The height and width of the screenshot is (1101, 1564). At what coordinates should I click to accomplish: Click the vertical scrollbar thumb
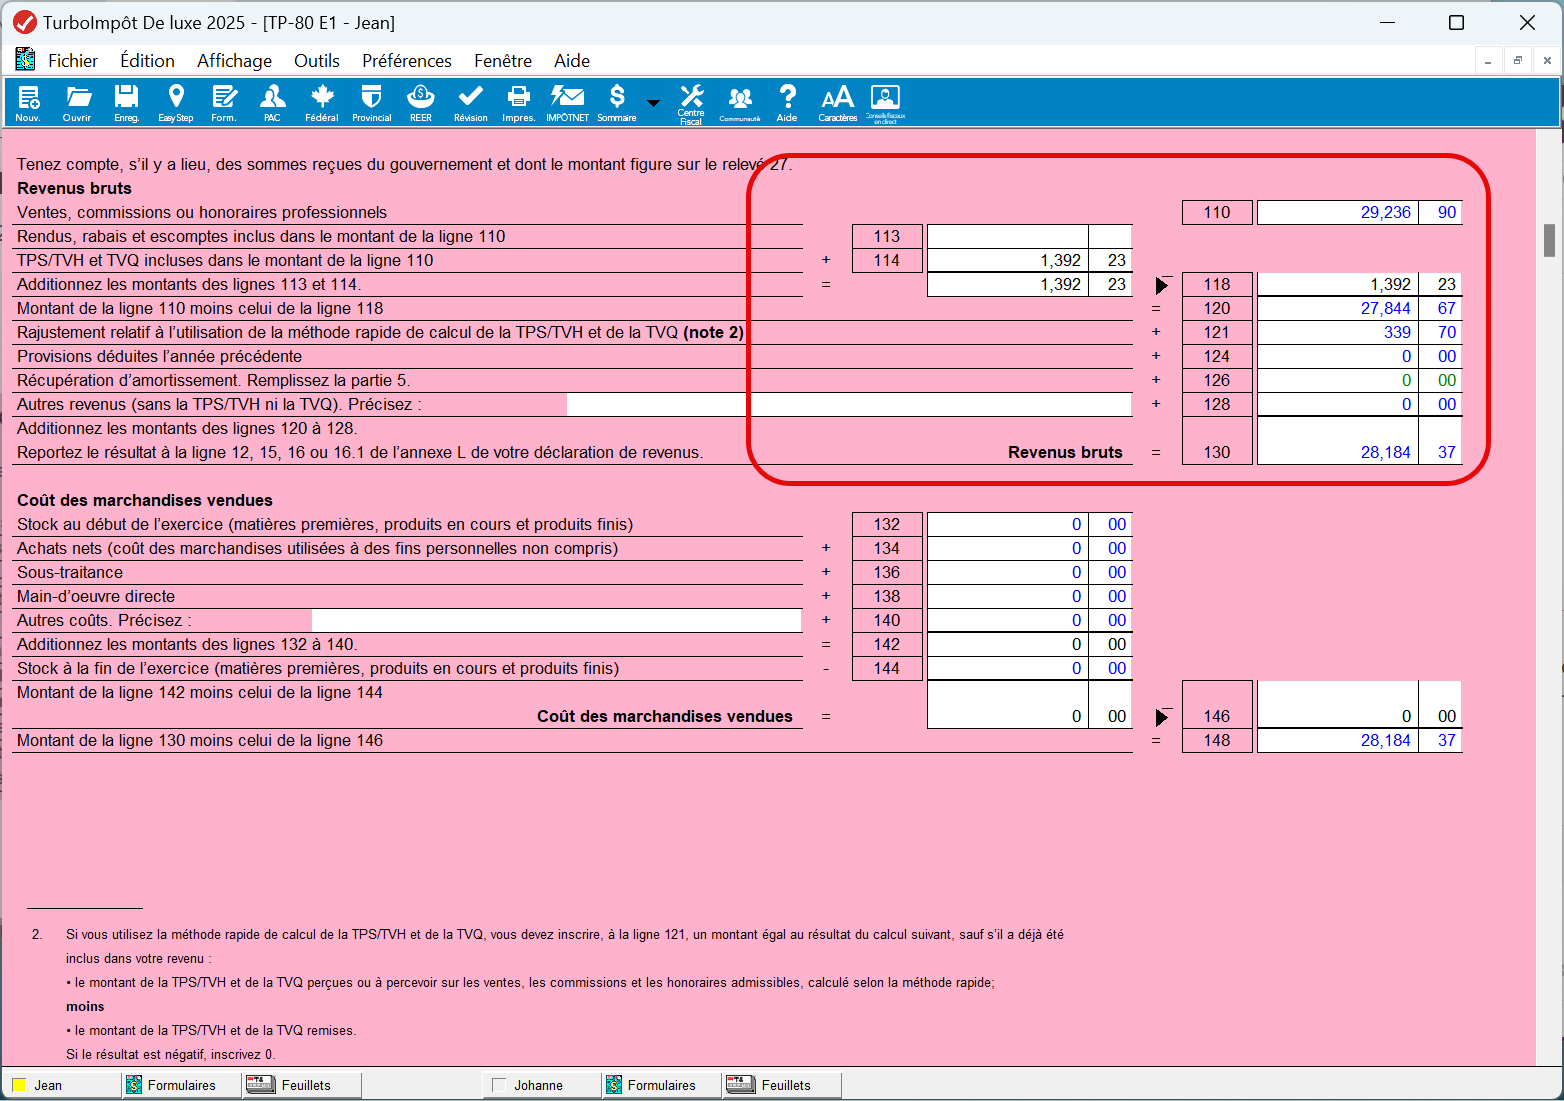click(1549, 240)
